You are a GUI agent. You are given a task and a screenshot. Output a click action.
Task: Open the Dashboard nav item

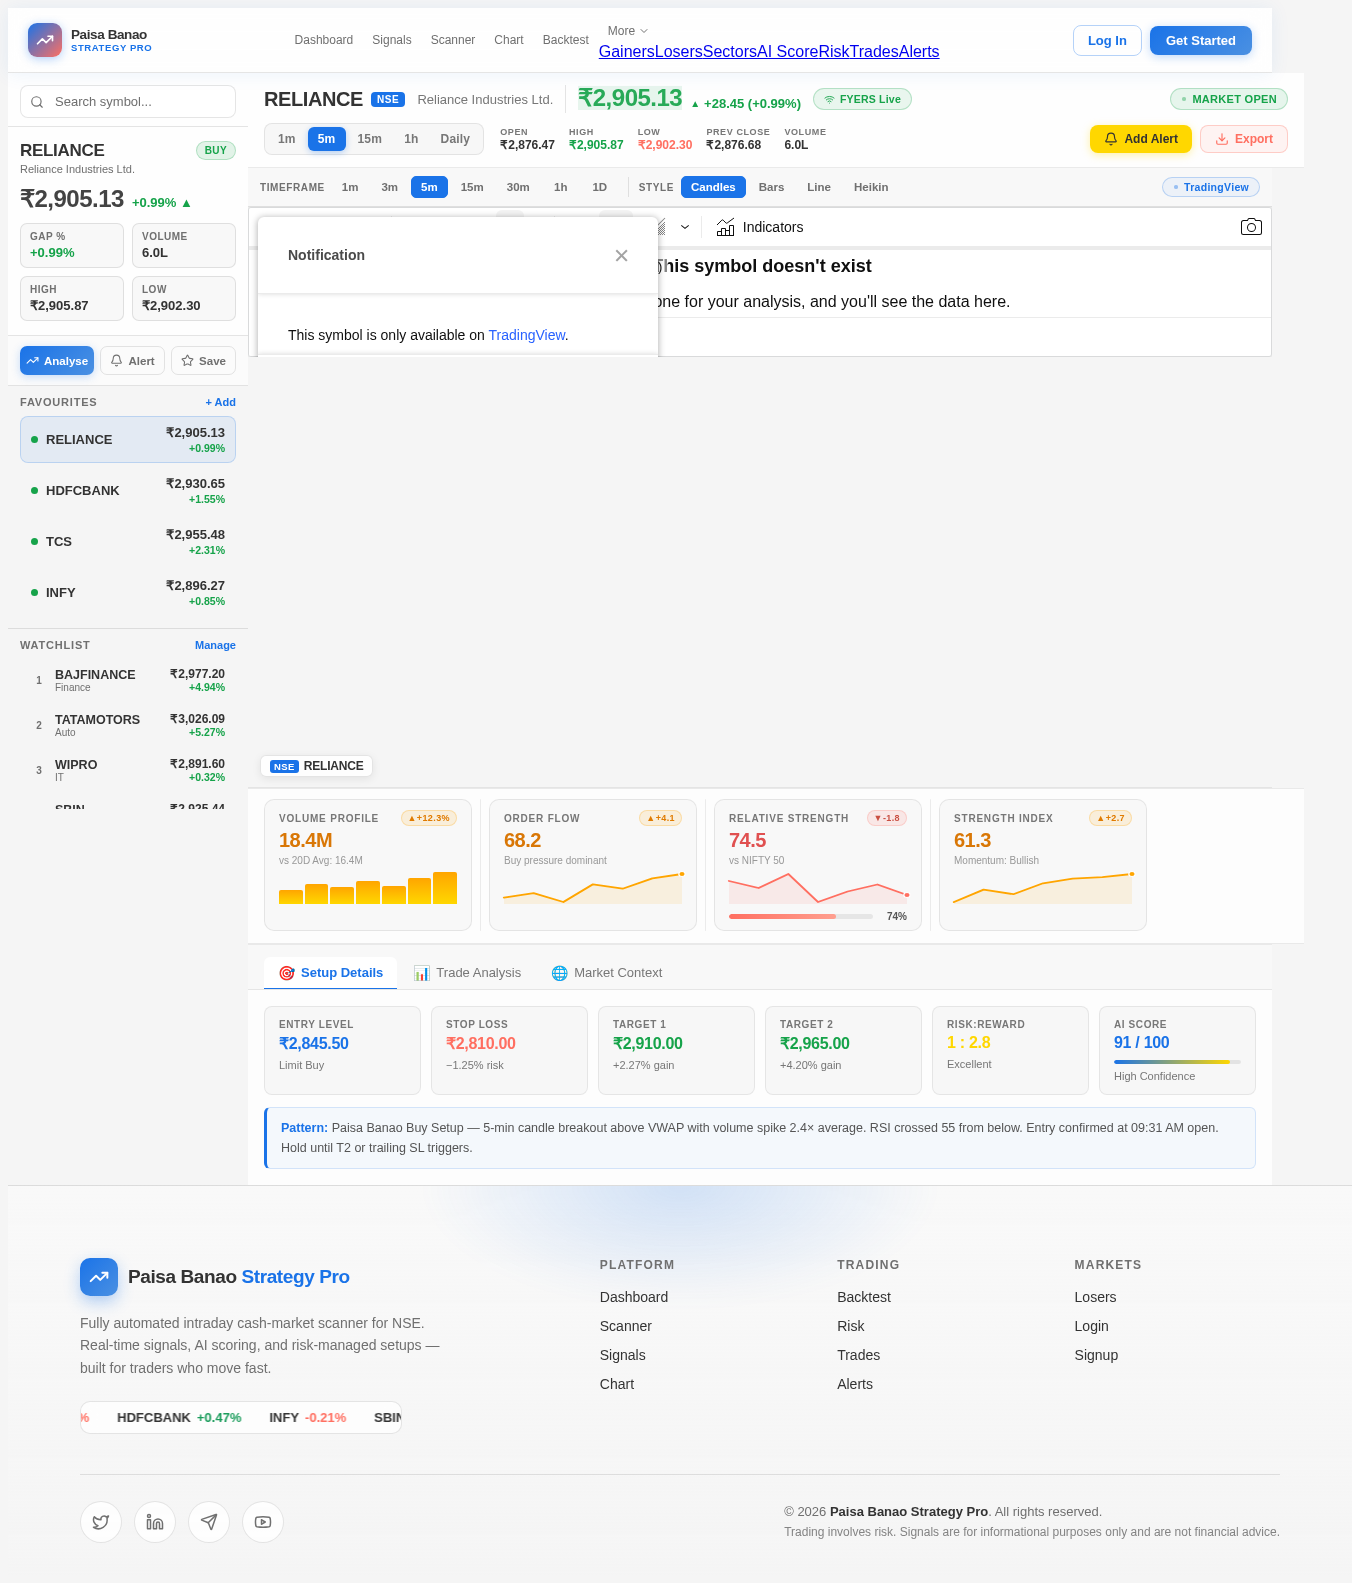[324, 40]
